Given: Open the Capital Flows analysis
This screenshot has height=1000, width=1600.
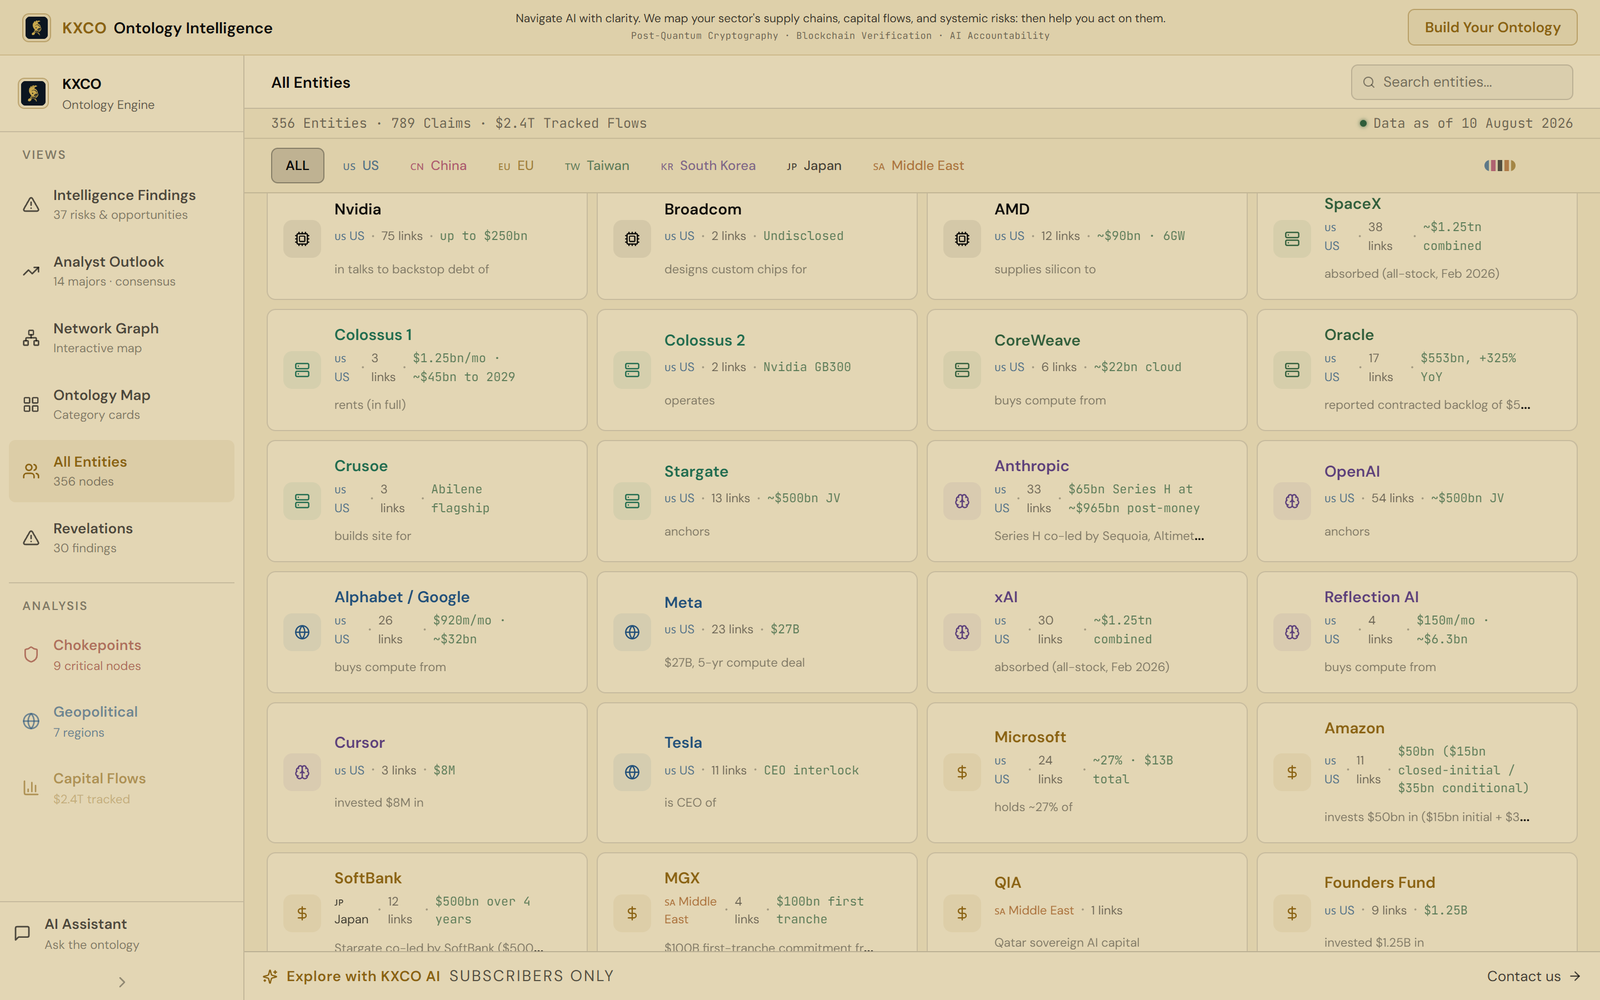Looking at the screenshot, I should tap(122, 788).
